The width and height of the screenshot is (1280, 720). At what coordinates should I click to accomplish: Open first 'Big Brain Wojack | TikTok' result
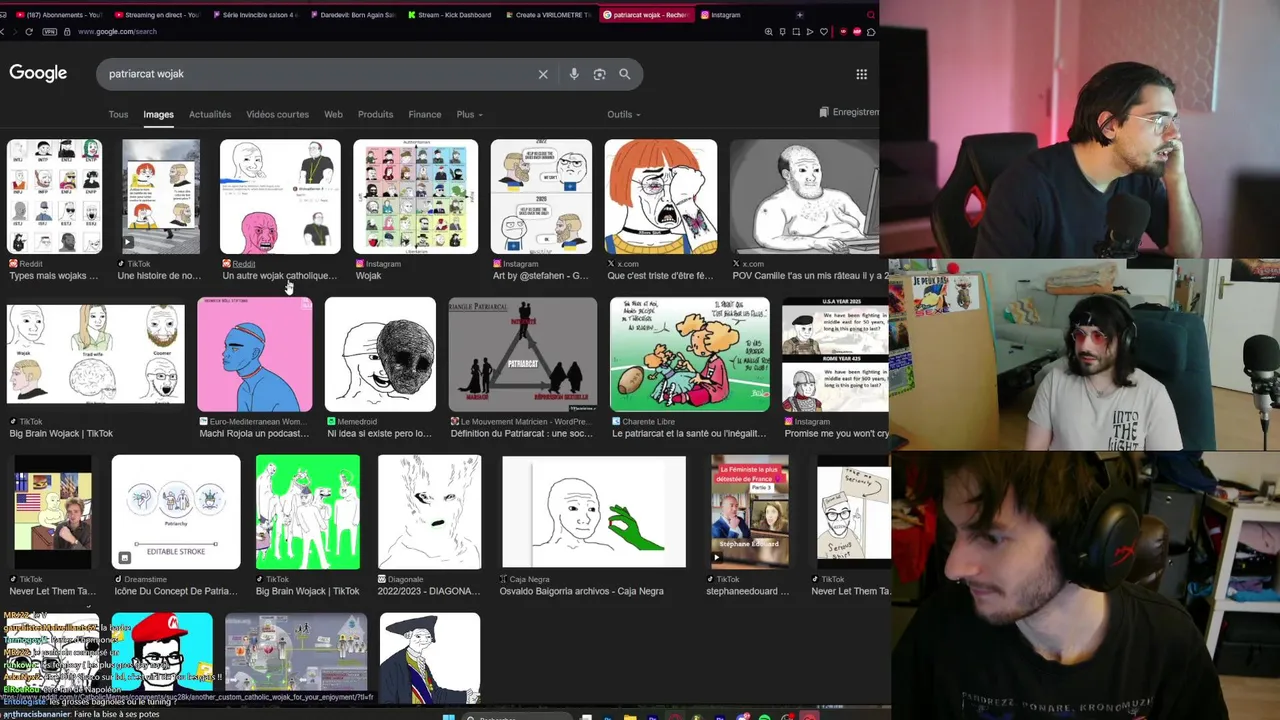pyautogui.click(x=95, y=354)
